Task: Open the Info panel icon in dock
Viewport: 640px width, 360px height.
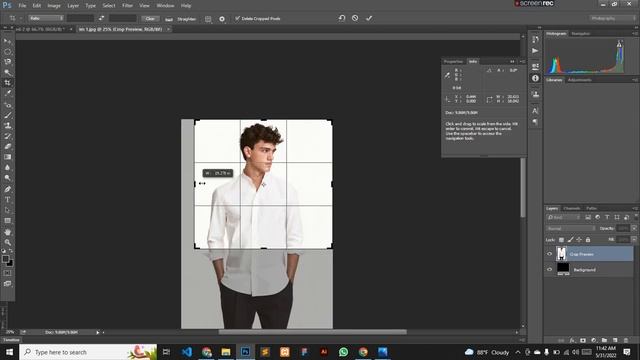Action: pyautogui.click(x=535, y=78)
